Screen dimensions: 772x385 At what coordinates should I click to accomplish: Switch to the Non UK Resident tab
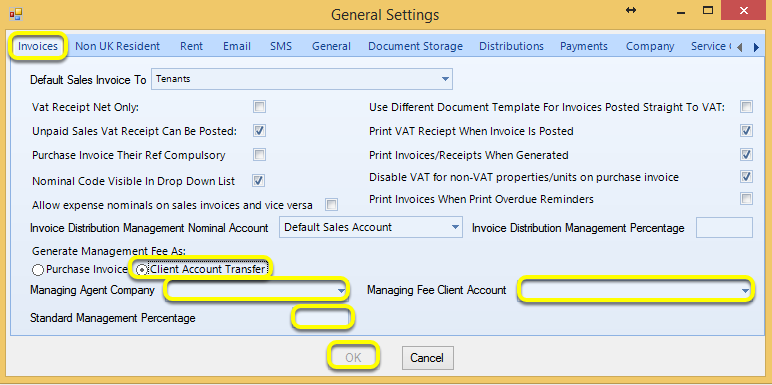[x=117, y=46]
